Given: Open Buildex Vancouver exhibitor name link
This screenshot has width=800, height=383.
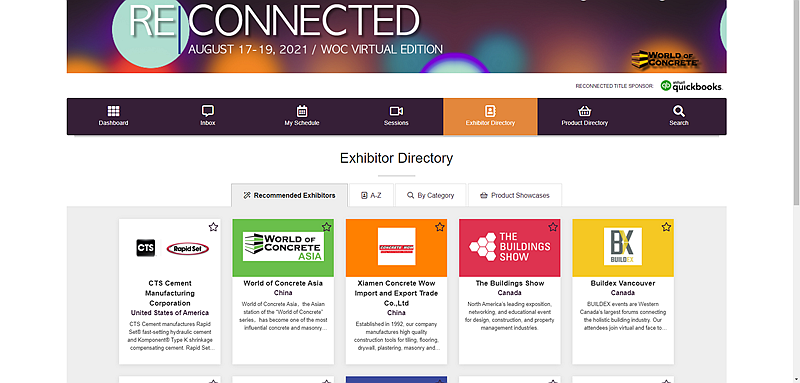Looking at the screenshot, I should [622, 283].
